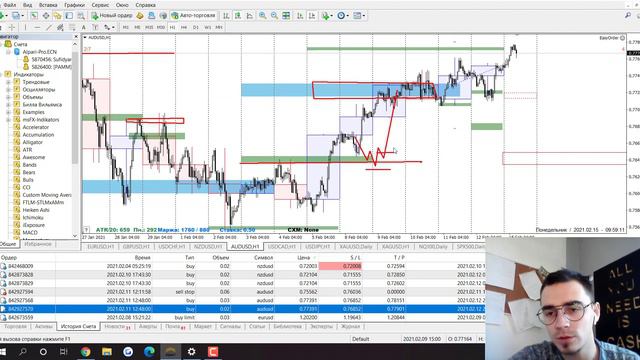Open the Market Watch window icon

click(33, 16)
